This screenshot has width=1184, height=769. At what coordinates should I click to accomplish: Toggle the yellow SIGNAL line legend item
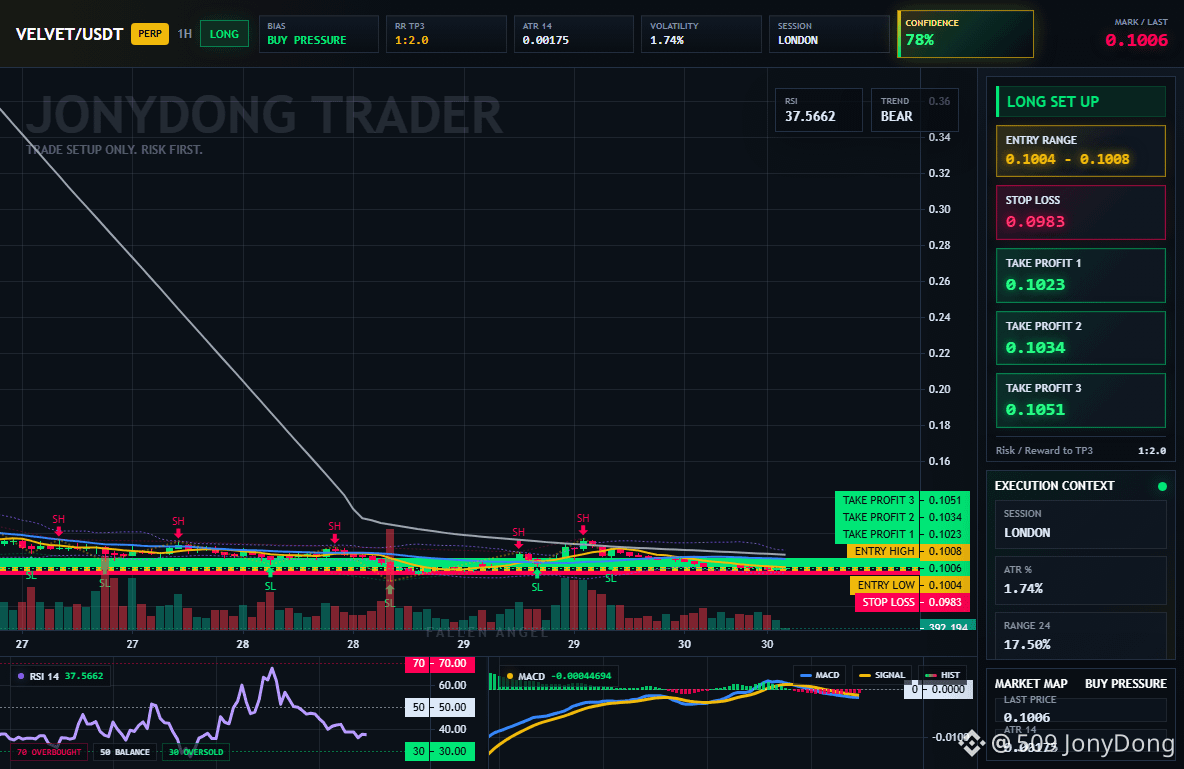pyautogui.click(x=881, y=675)
